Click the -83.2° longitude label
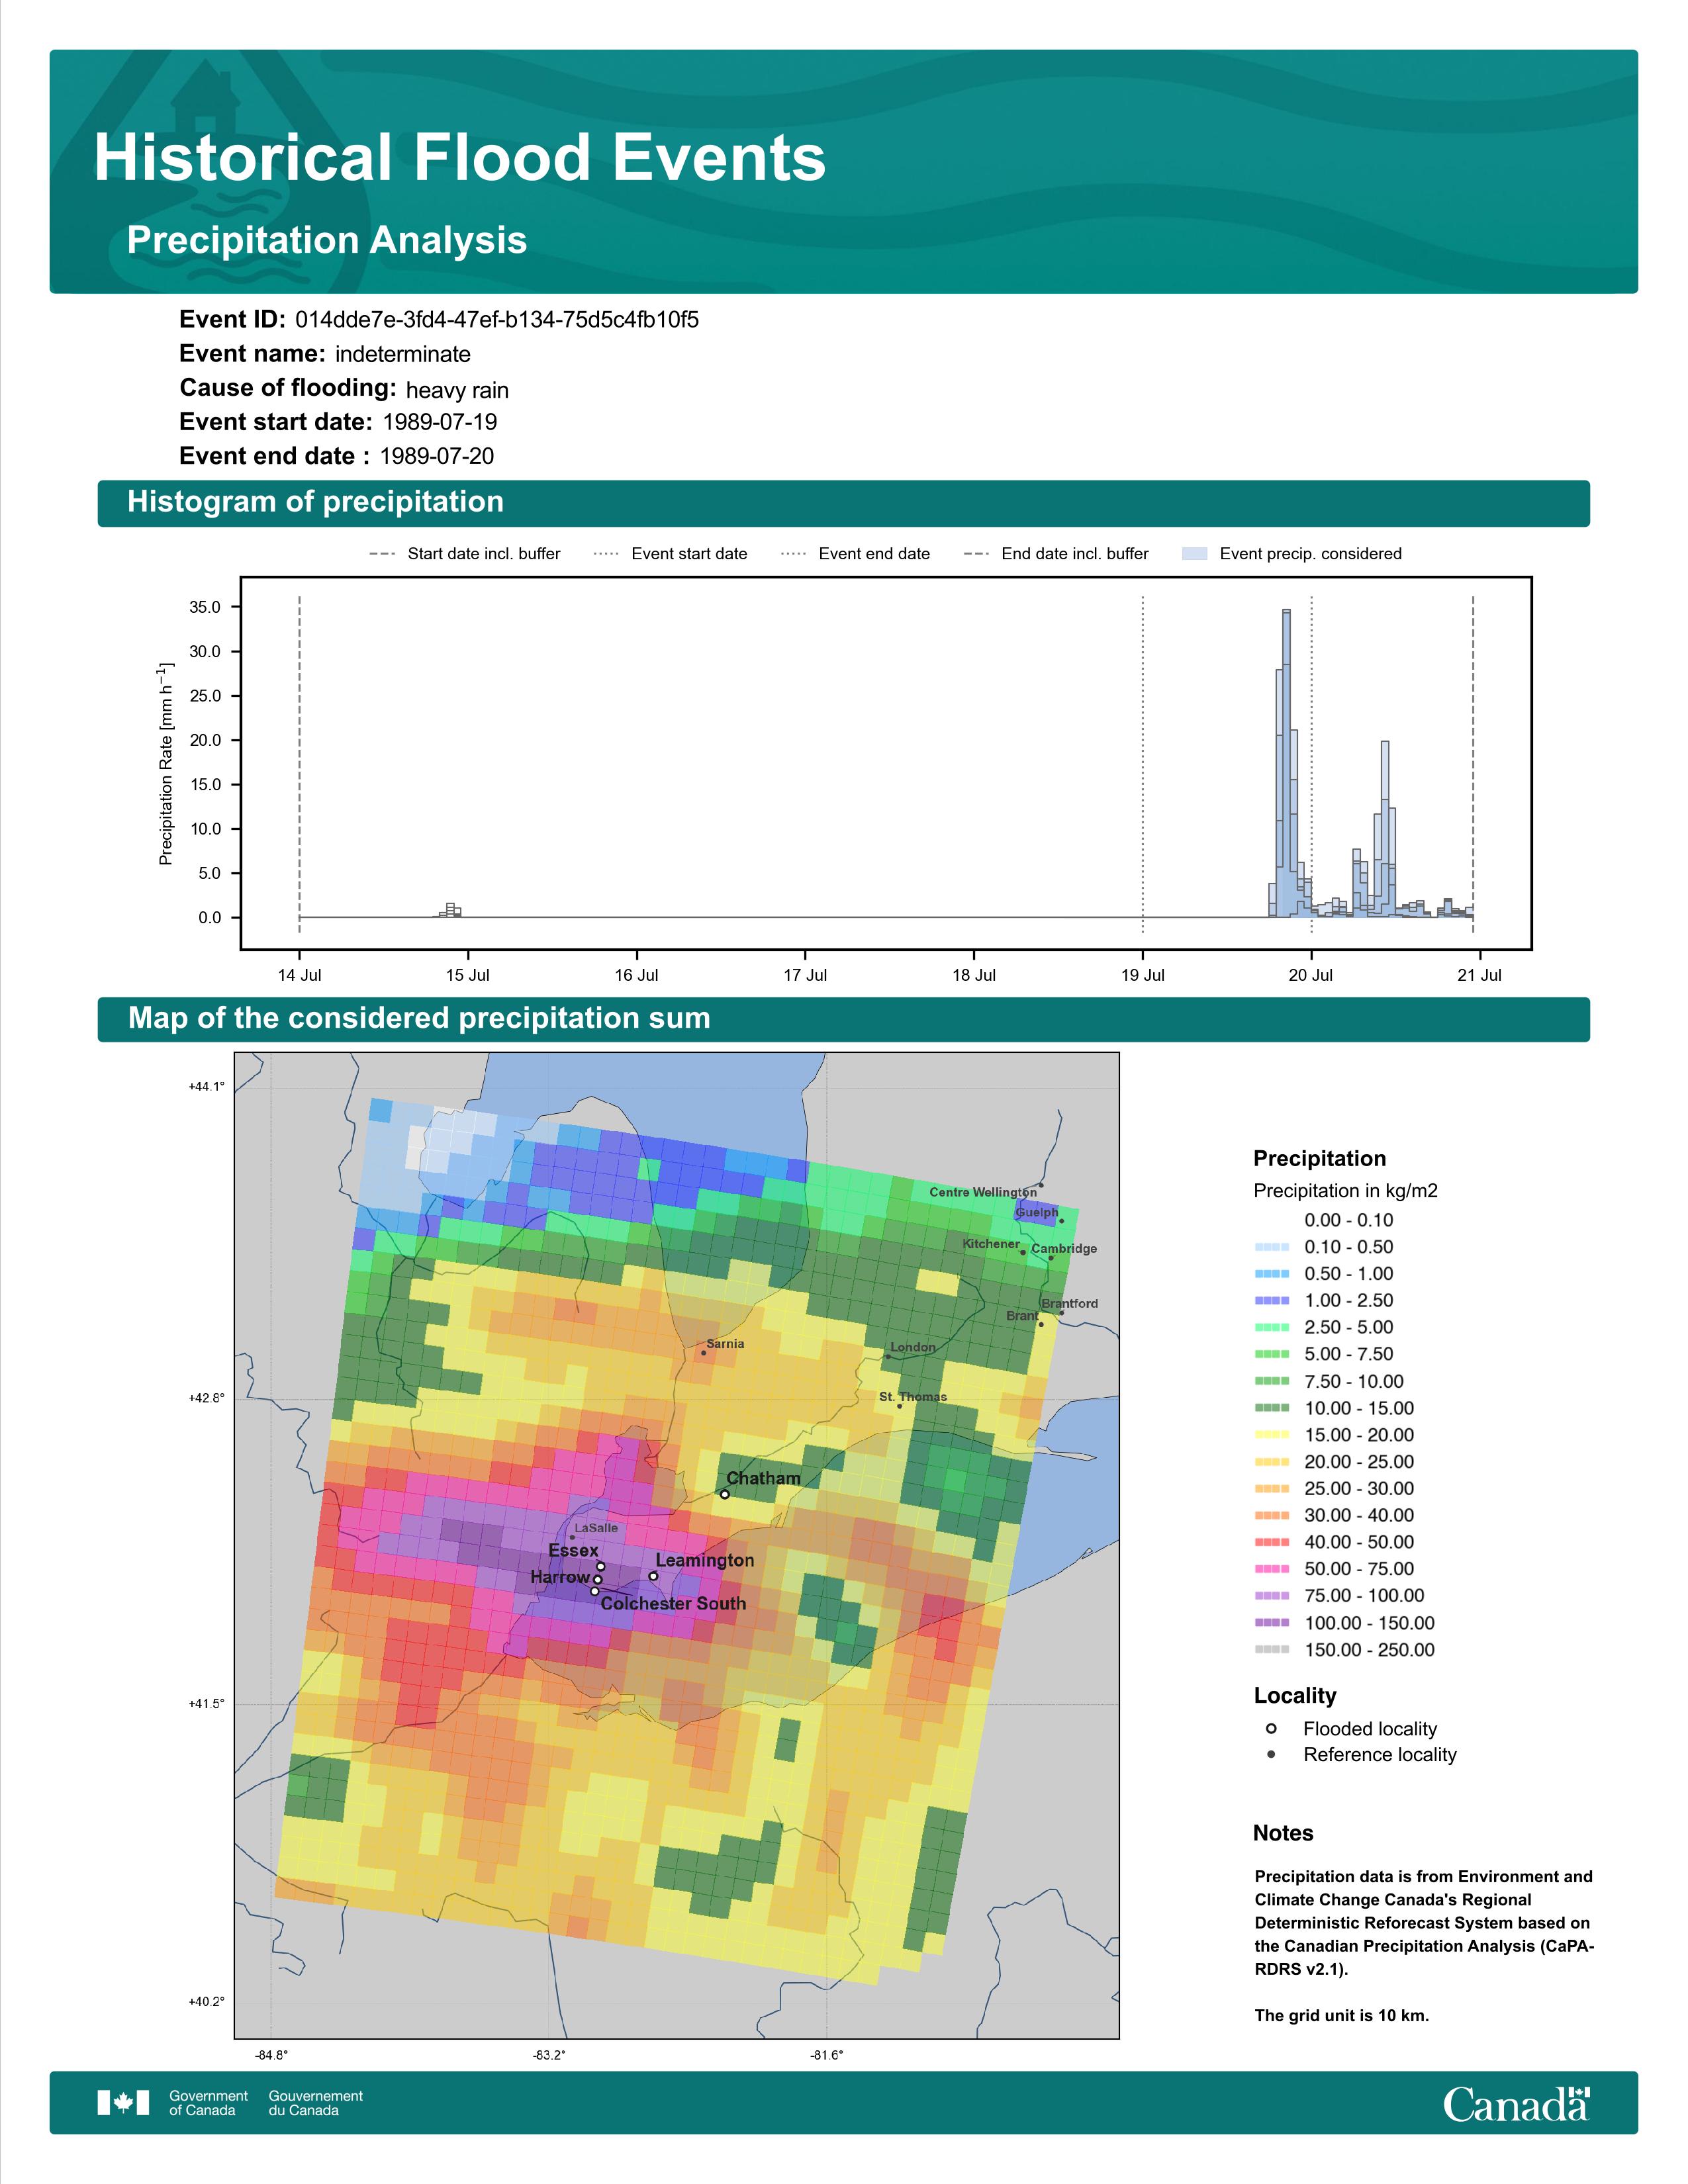The image size is (1688, 2184). [550, 2055]
